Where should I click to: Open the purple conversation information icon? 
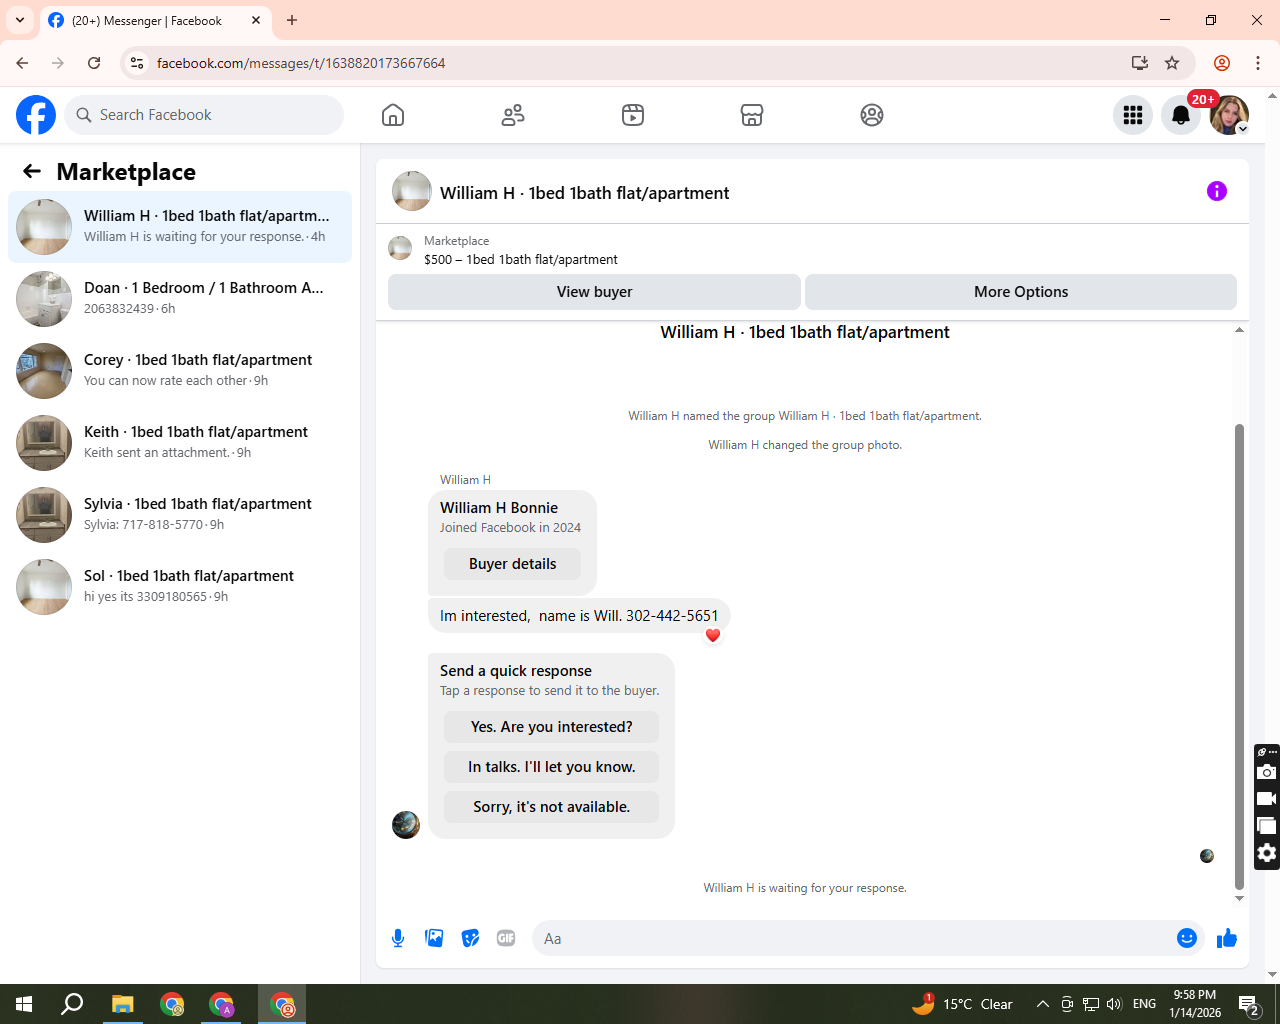click(1217, 191)
